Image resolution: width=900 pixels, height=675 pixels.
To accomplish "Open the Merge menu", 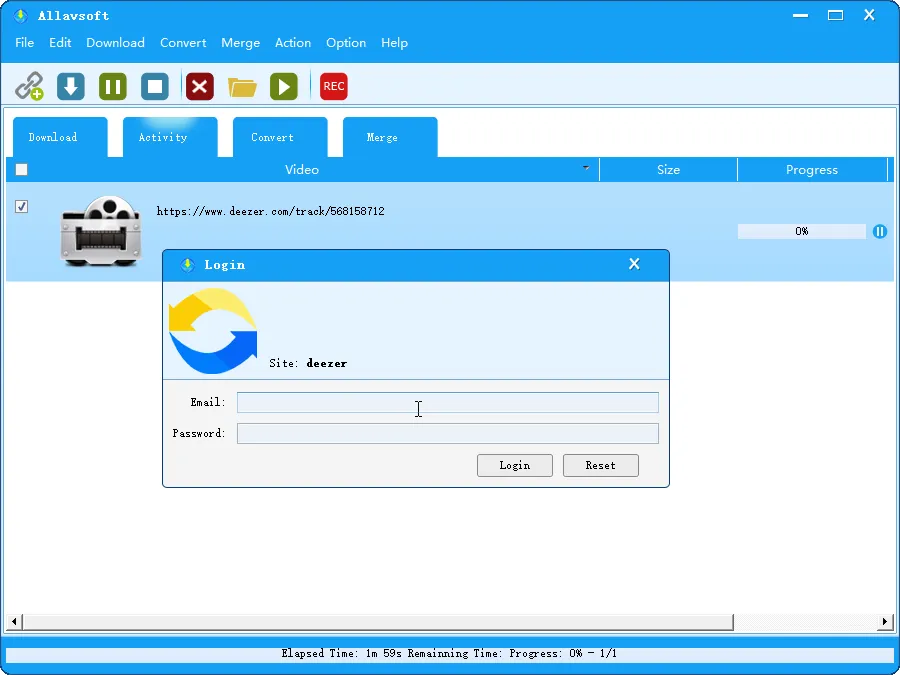I will (x=240, y=42).
